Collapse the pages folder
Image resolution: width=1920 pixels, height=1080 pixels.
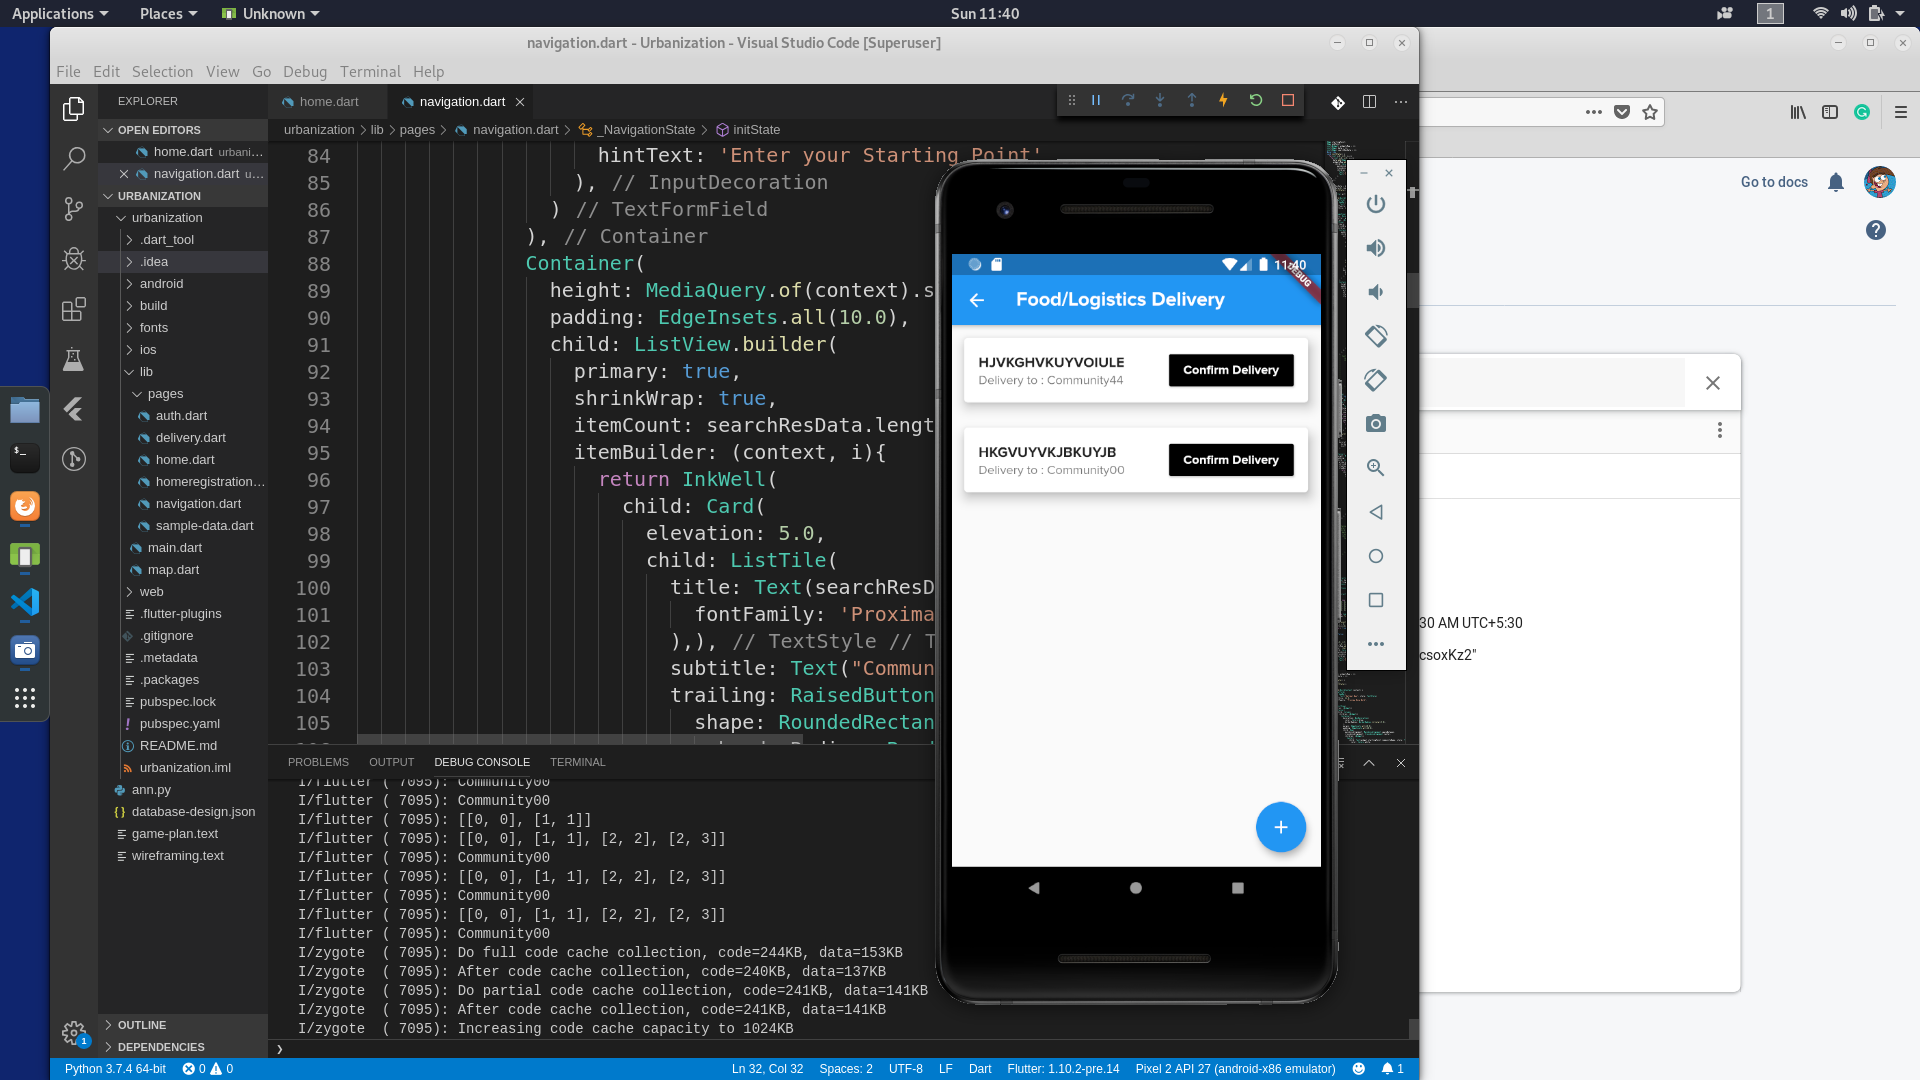(x=164, y=394)
